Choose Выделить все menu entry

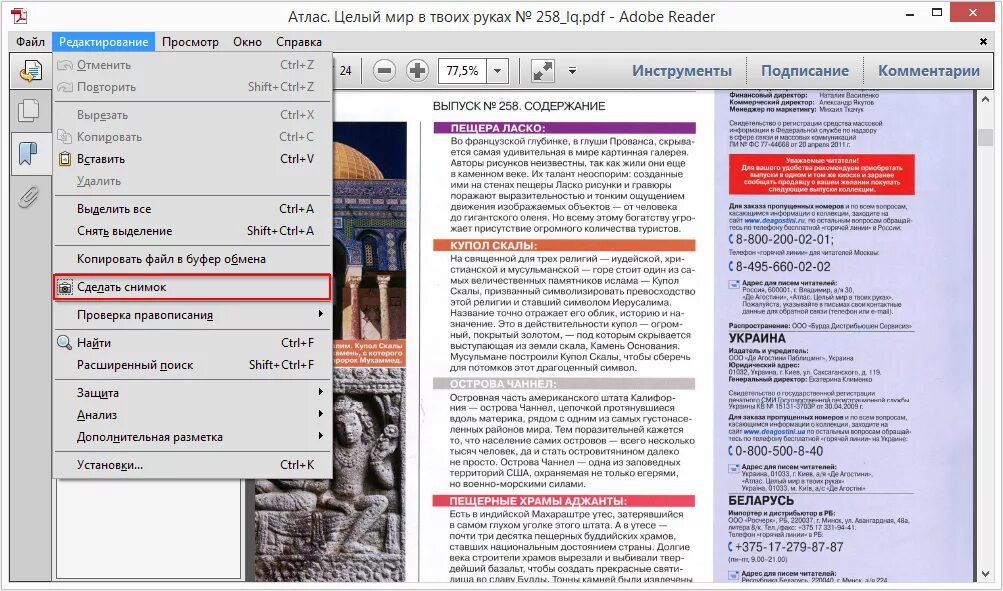[x=192, y=209]
